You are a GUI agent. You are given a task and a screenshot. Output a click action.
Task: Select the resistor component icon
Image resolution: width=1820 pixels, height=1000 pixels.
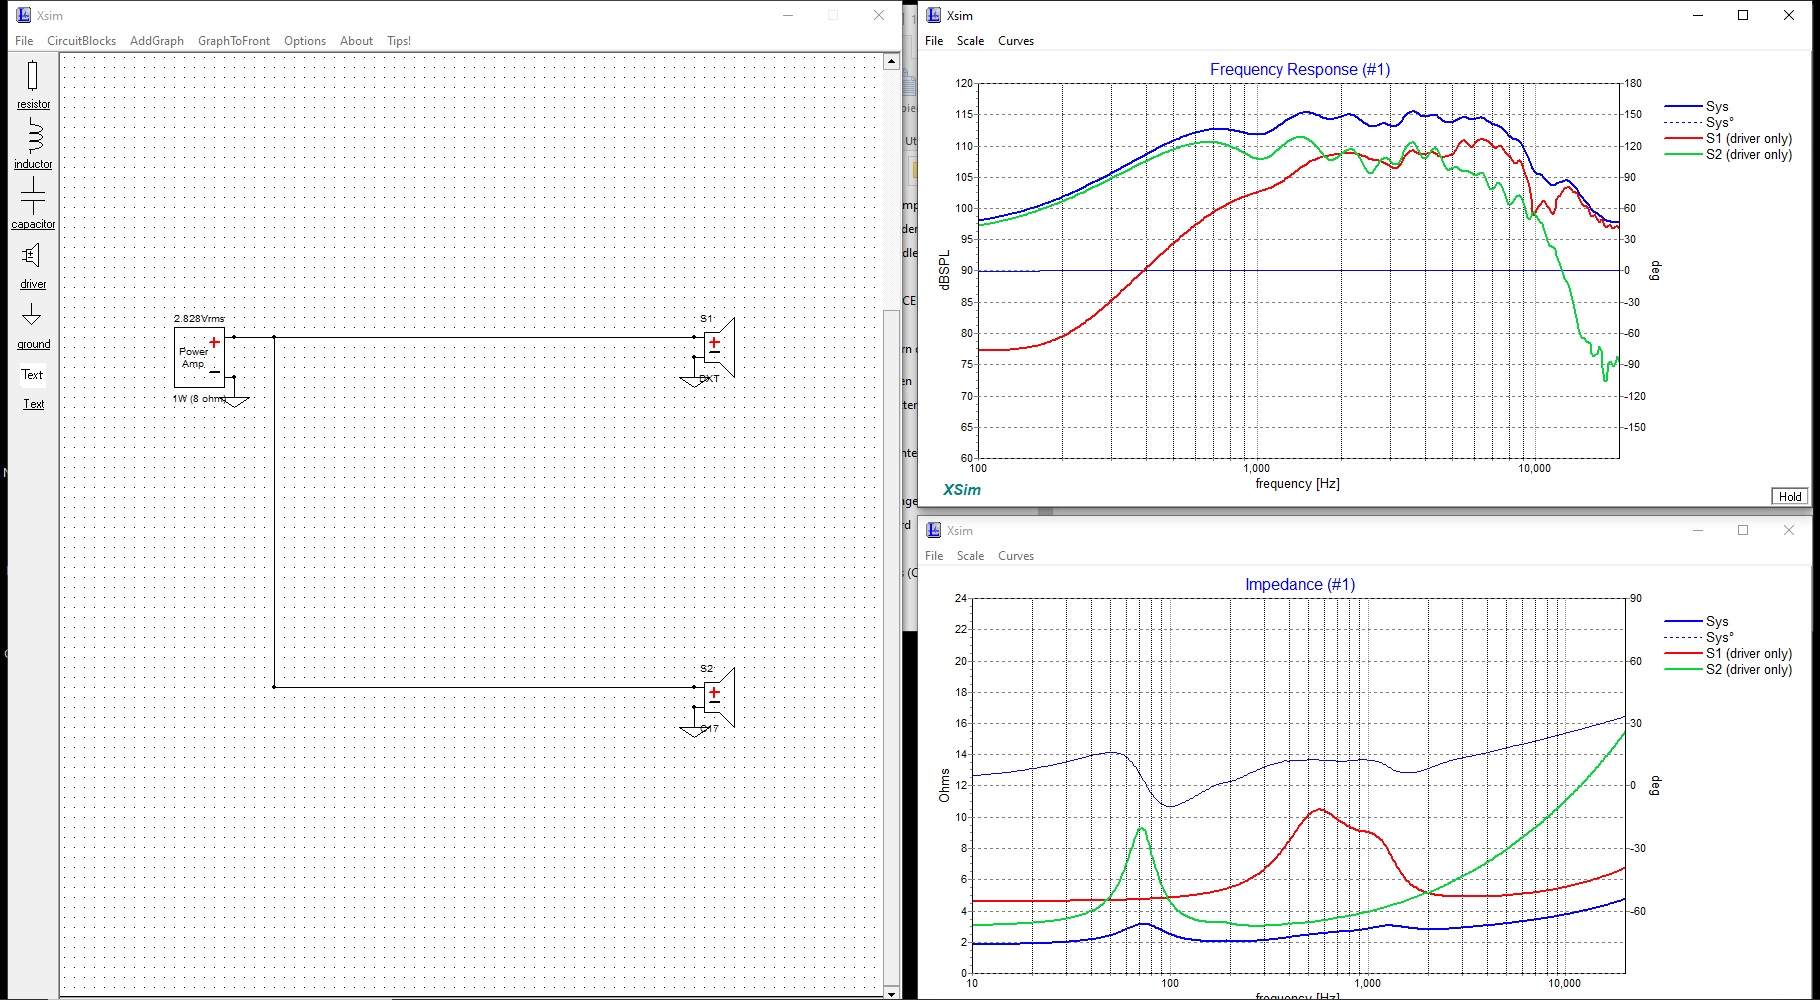(33, 76)
